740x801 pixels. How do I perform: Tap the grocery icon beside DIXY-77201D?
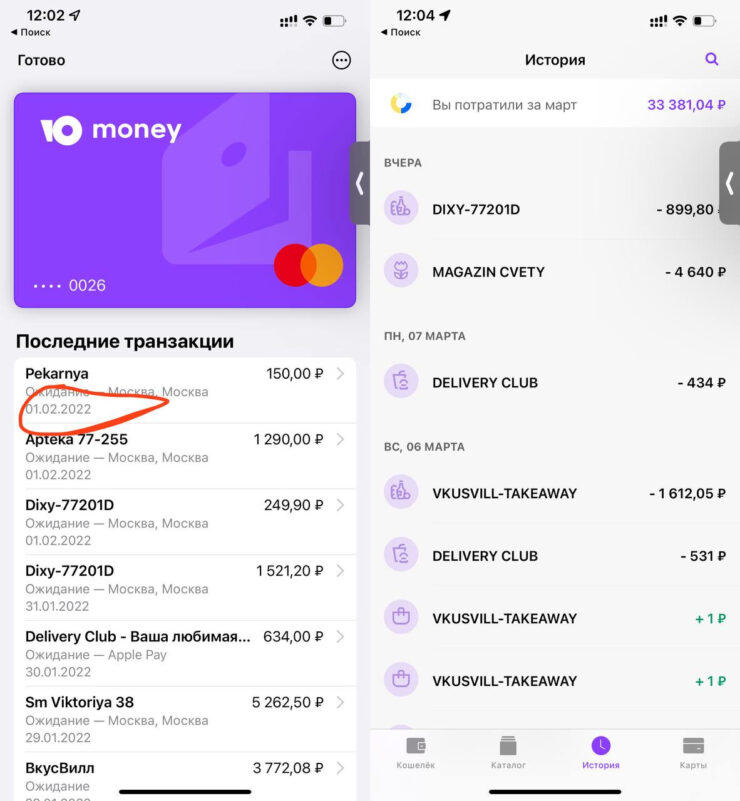pyautogui.click(x=401, y=208)
